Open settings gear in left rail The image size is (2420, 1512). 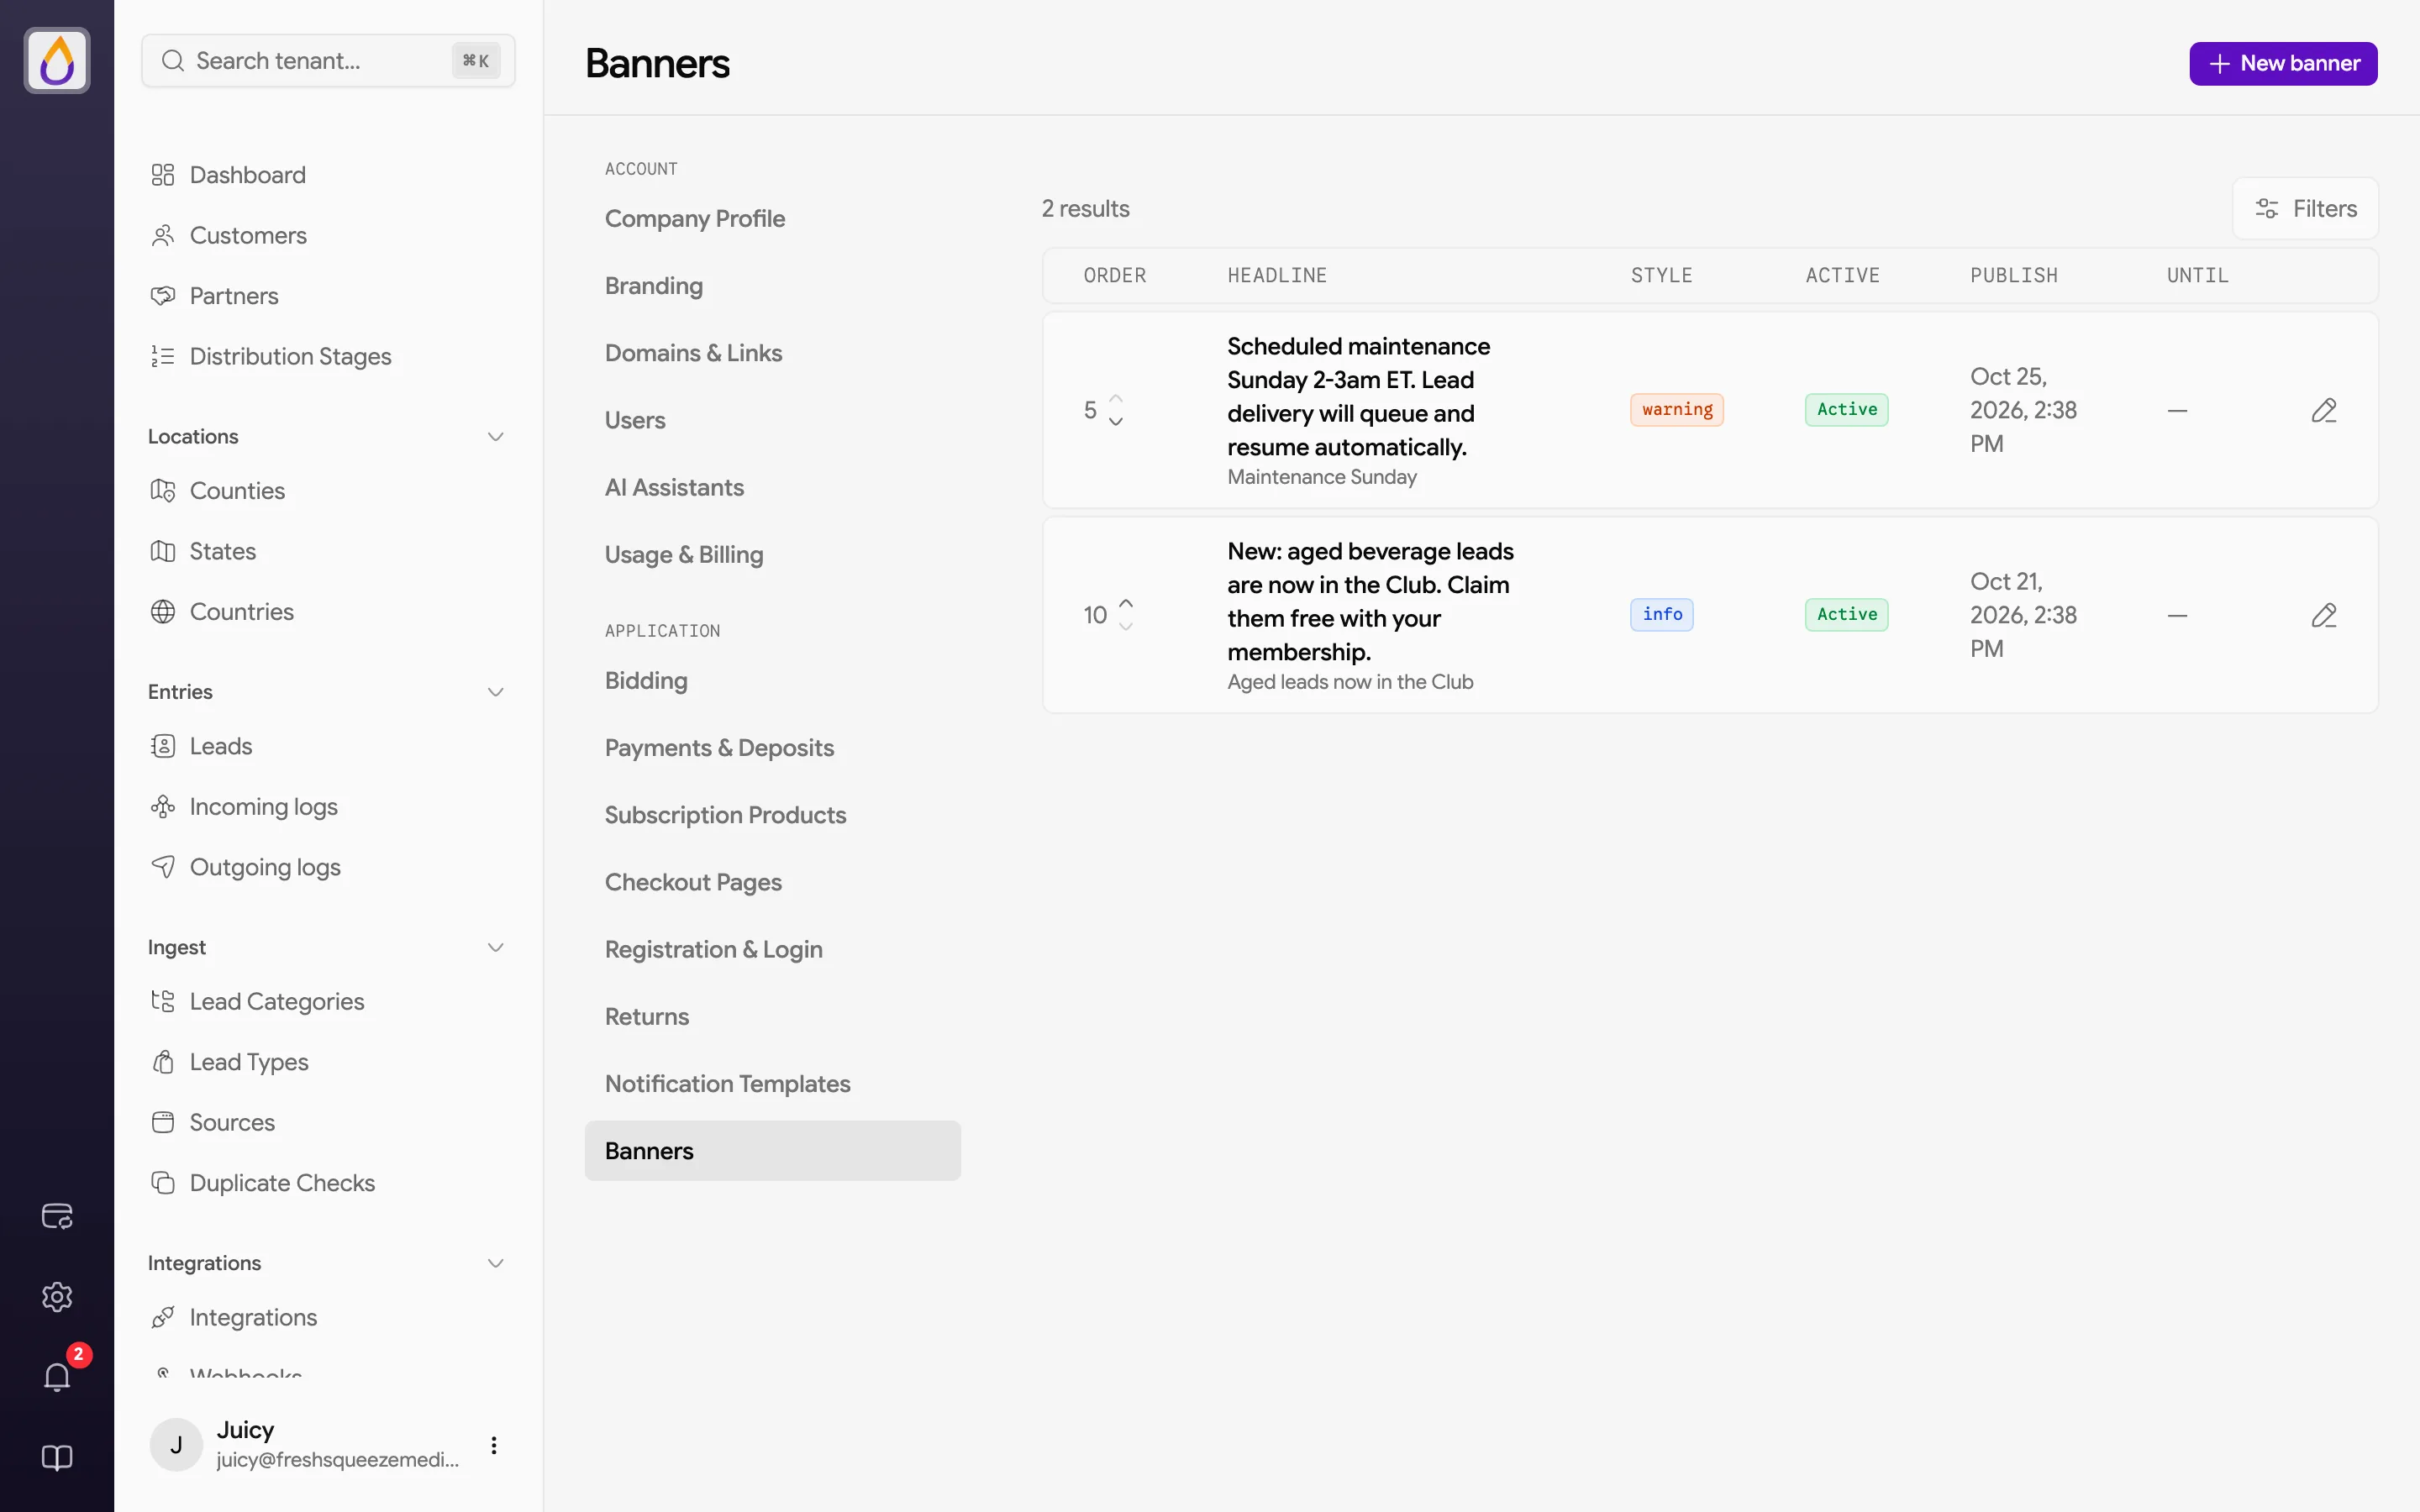[x=57, y=1297]
